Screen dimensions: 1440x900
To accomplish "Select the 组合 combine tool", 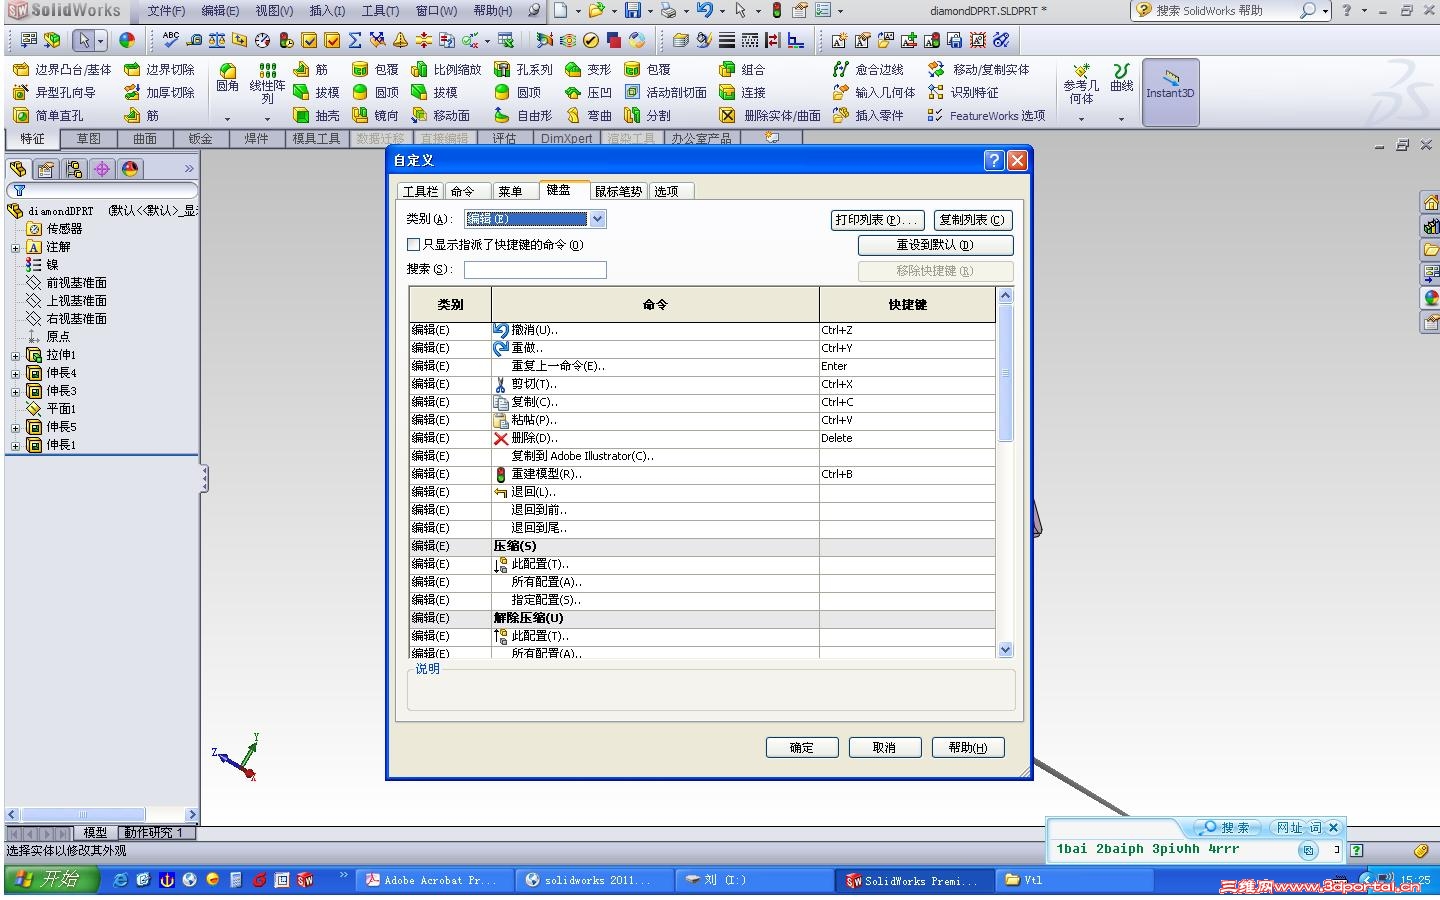I will [x=742, y=70].
